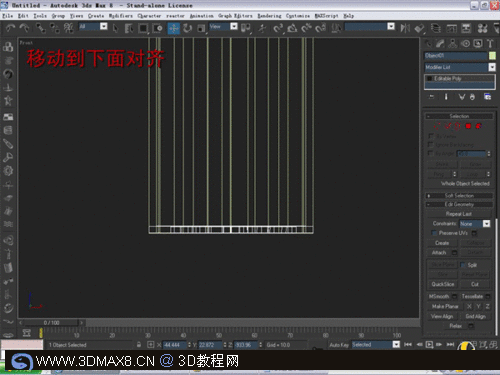Open the selection filter All dropdown
Image resolution: width=500 pixels, height=375 pixels.
[x=104, y=26]
